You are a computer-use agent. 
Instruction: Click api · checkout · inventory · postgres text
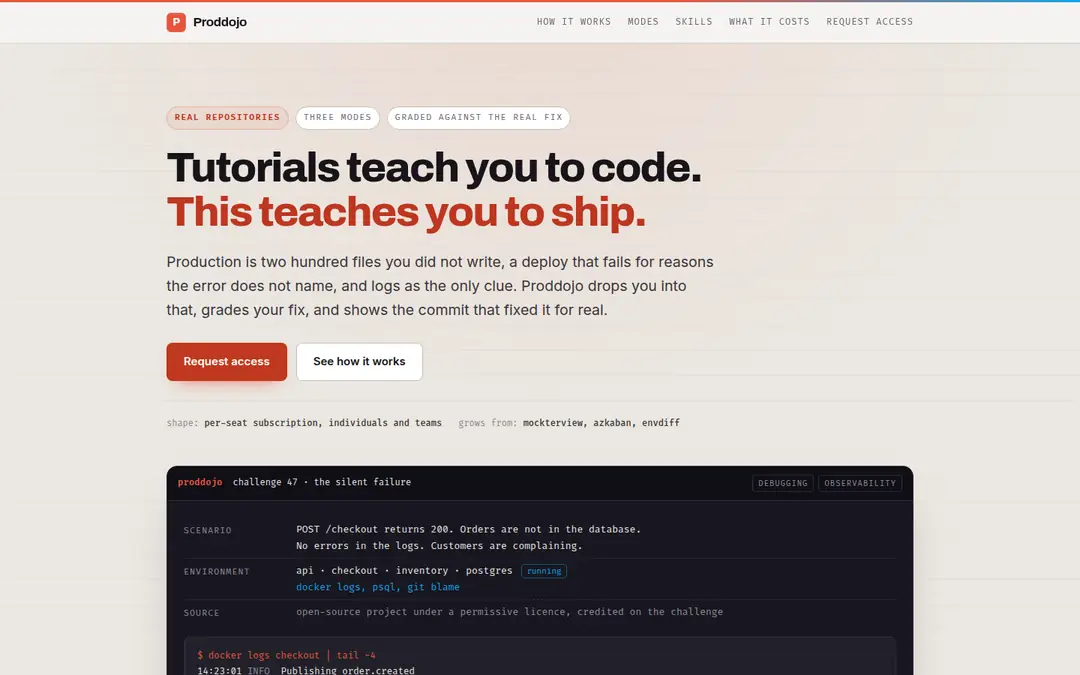point(404,571)
